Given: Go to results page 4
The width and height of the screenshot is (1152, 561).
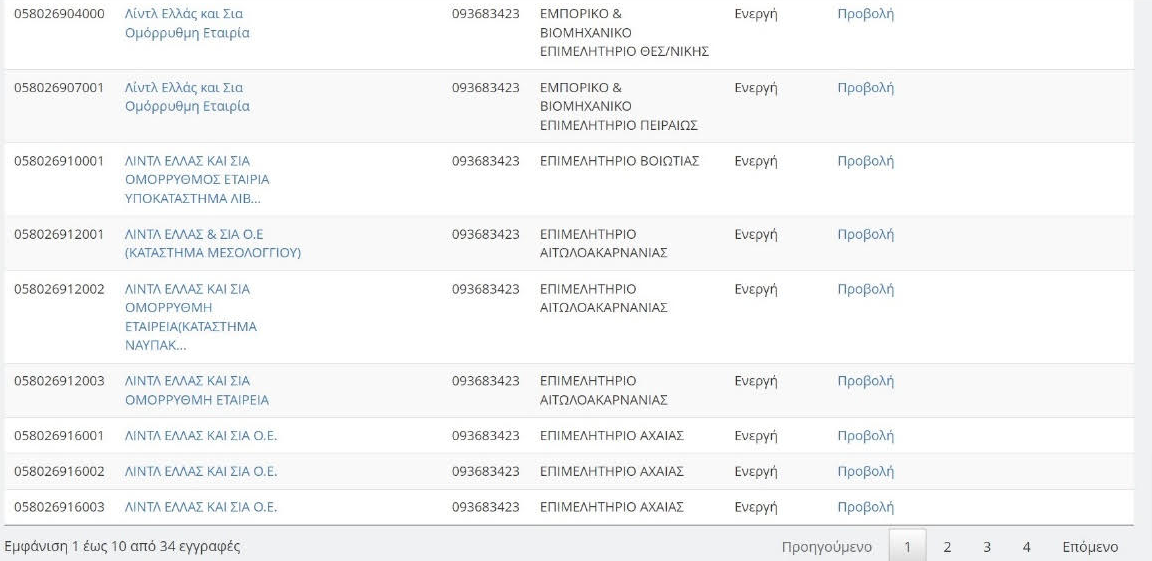Looking at the screenshot, I should pos(1027,547).
